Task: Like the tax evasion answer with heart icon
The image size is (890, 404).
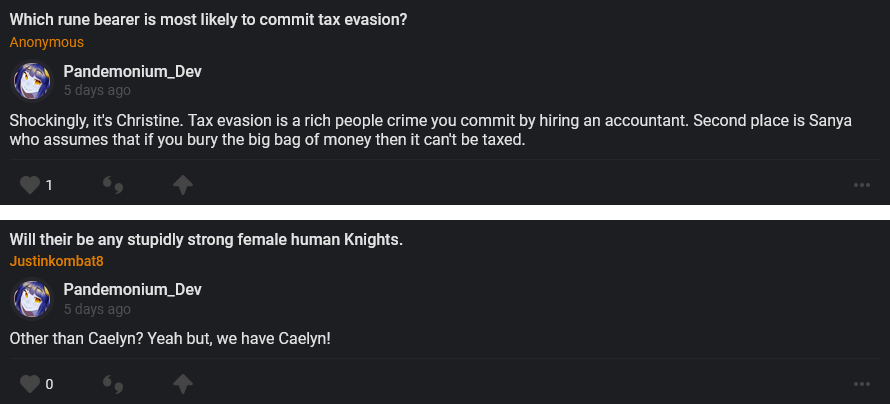Action: pyautogui.click(x=30, y=185)
